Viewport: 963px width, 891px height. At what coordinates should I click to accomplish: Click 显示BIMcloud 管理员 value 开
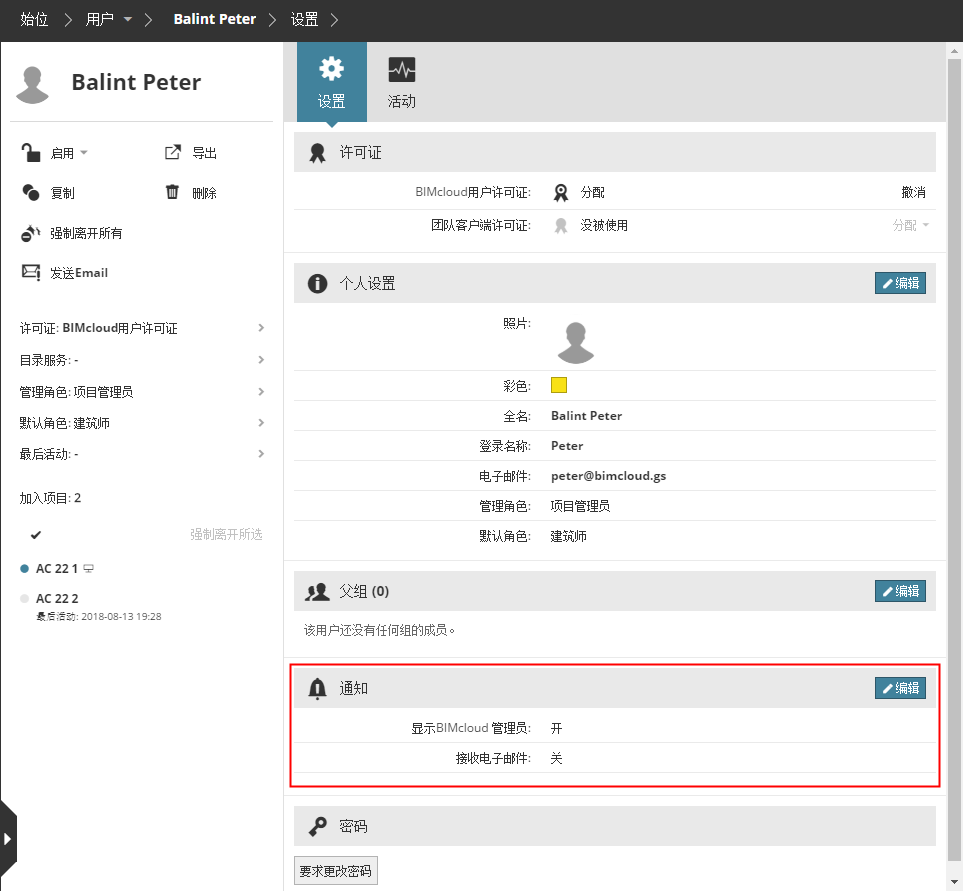(x=556, y=728)
